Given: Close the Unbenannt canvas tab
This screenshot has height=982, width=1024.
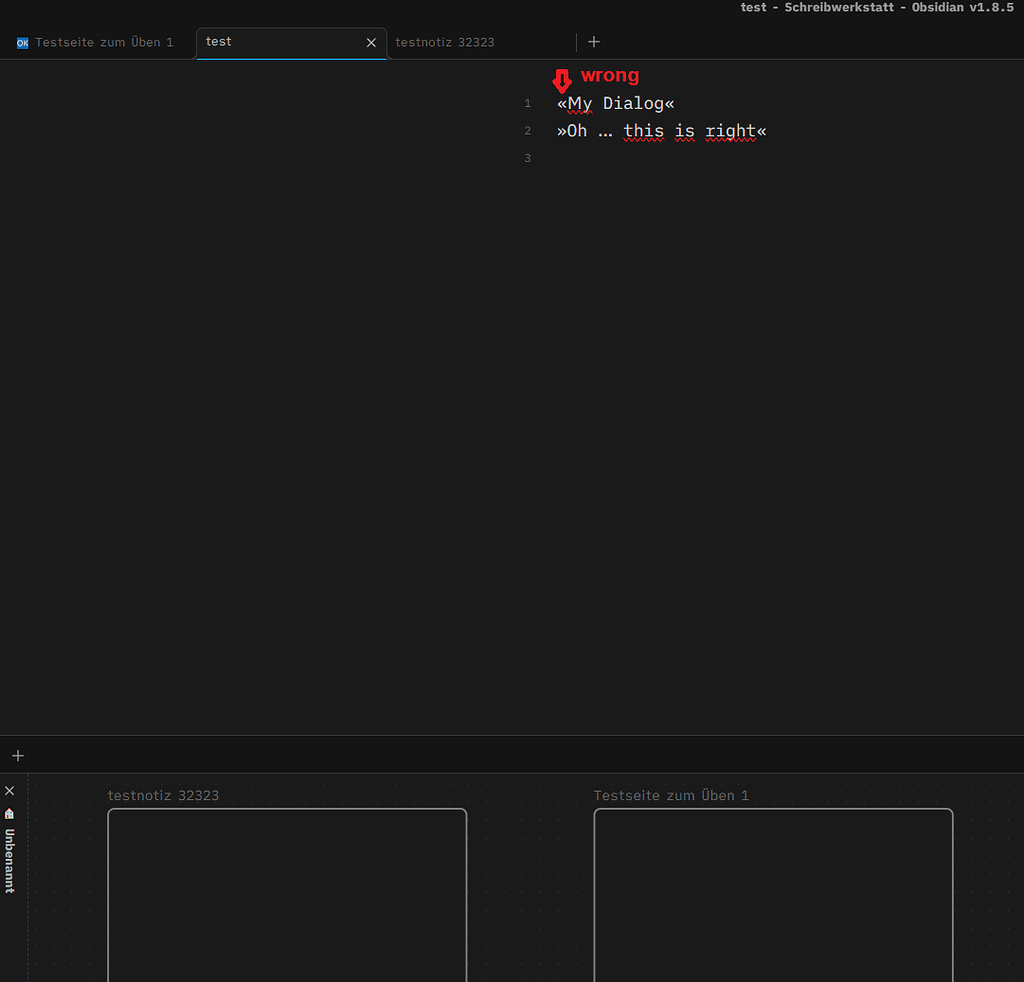Looking at the screenshot, I should click(x=9, y=789).
